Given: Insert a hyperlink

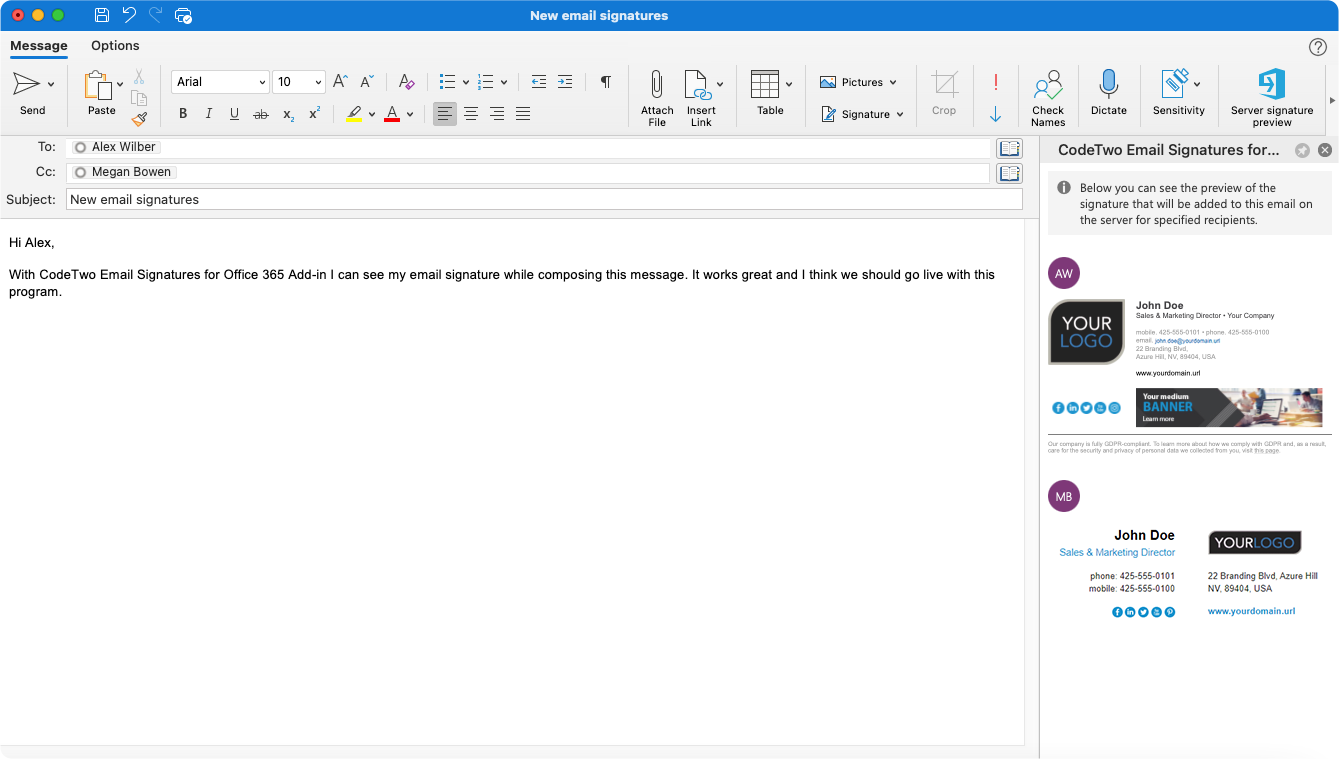Looking at the screenshot, I should 702,95.
